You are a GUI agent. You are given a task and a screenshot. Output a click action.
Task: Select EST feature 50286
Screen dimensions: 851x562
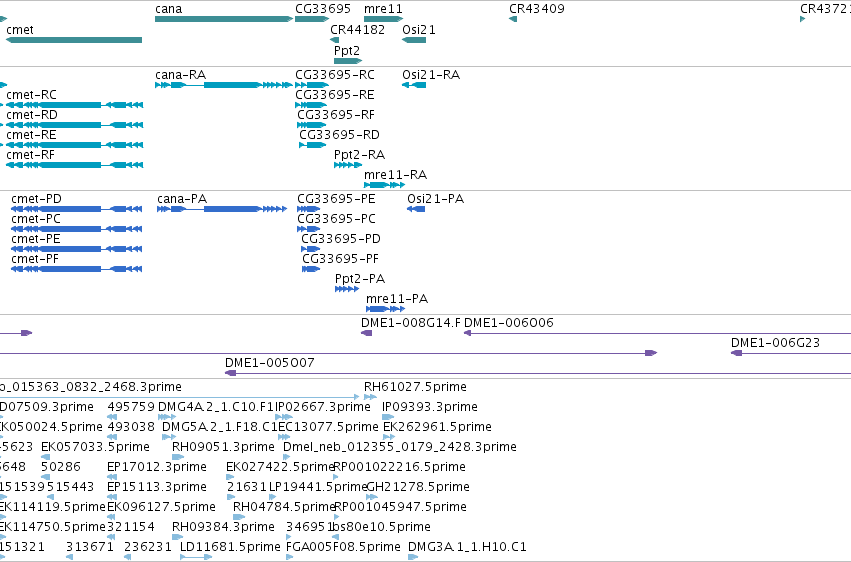pyautogui.click(x=46, y=477)
